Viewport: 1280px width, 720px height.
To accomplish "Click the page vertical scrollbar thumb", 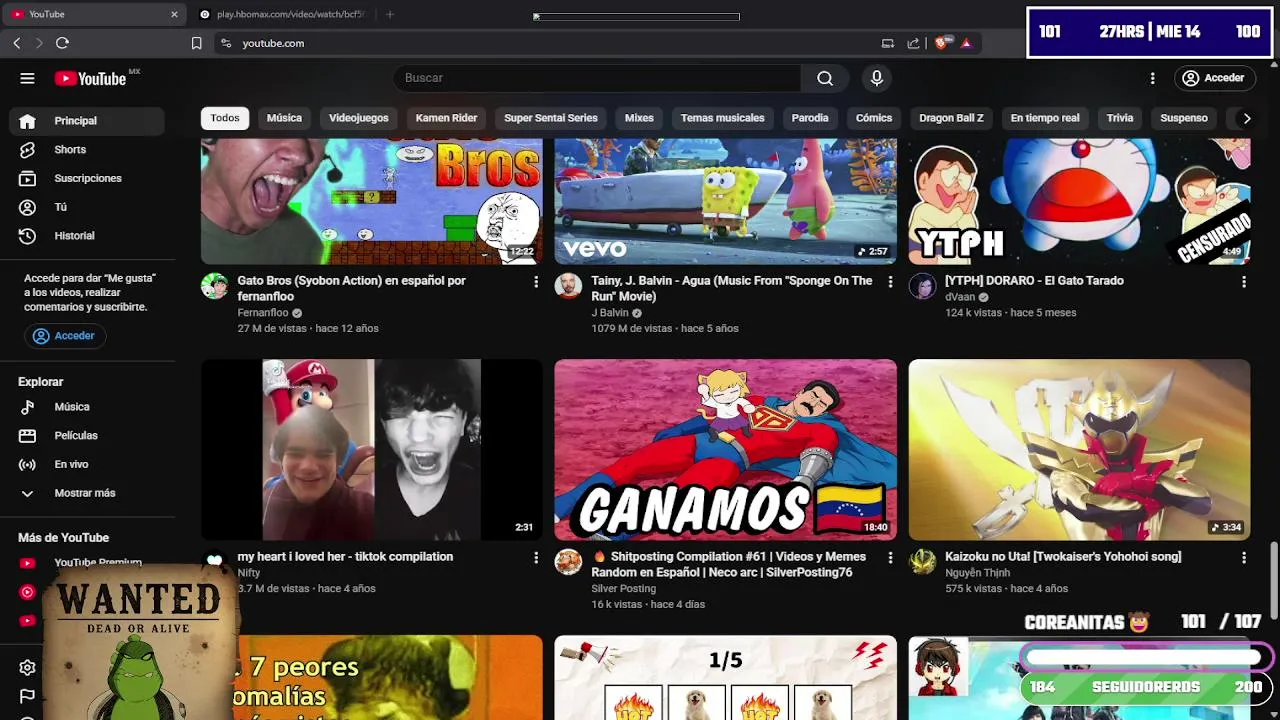I will pos(1274,580).
